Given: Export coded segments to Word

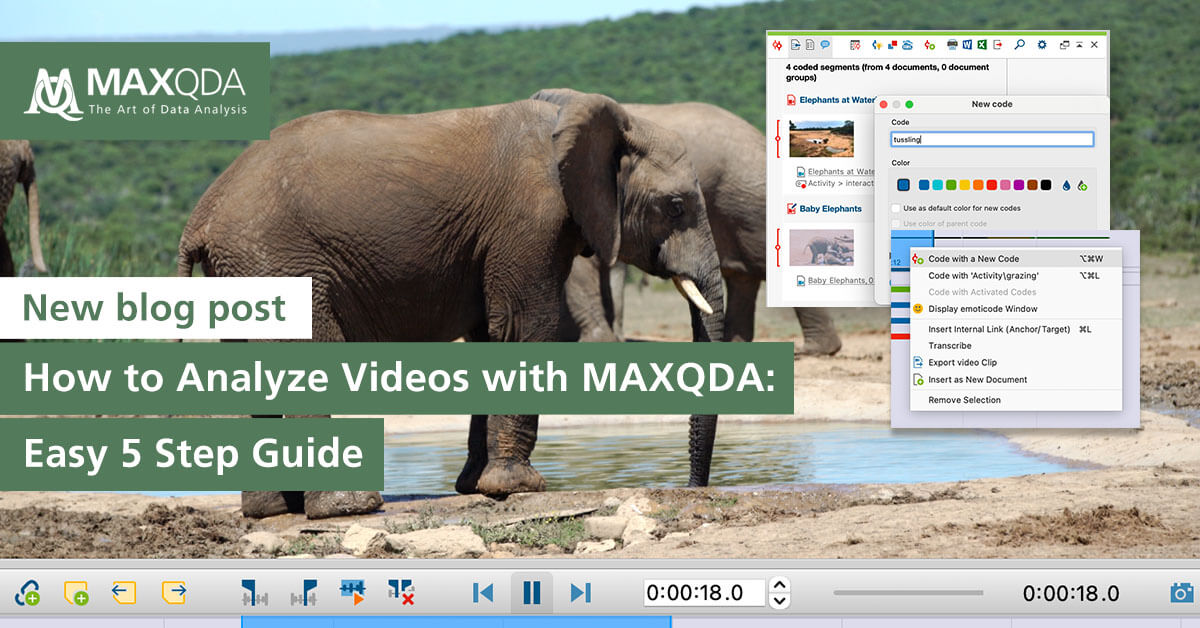Looking at the screenshot, I should click(967, 44).
